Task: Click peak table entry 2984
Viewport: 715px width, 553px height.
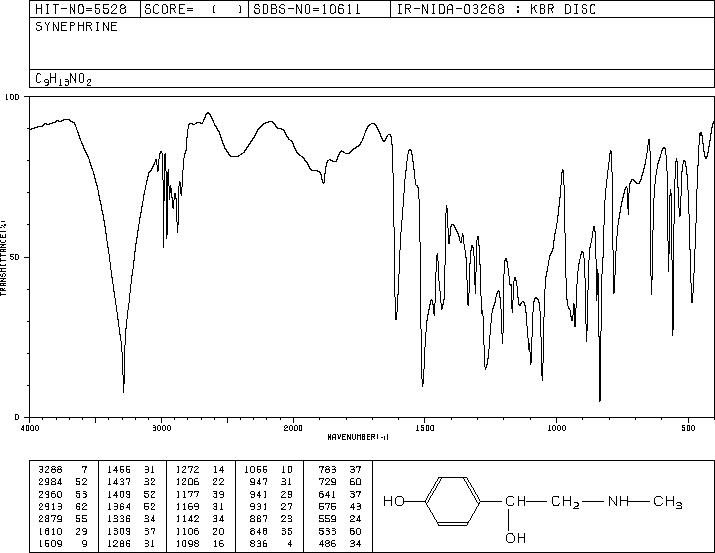Action: [50, 481]
